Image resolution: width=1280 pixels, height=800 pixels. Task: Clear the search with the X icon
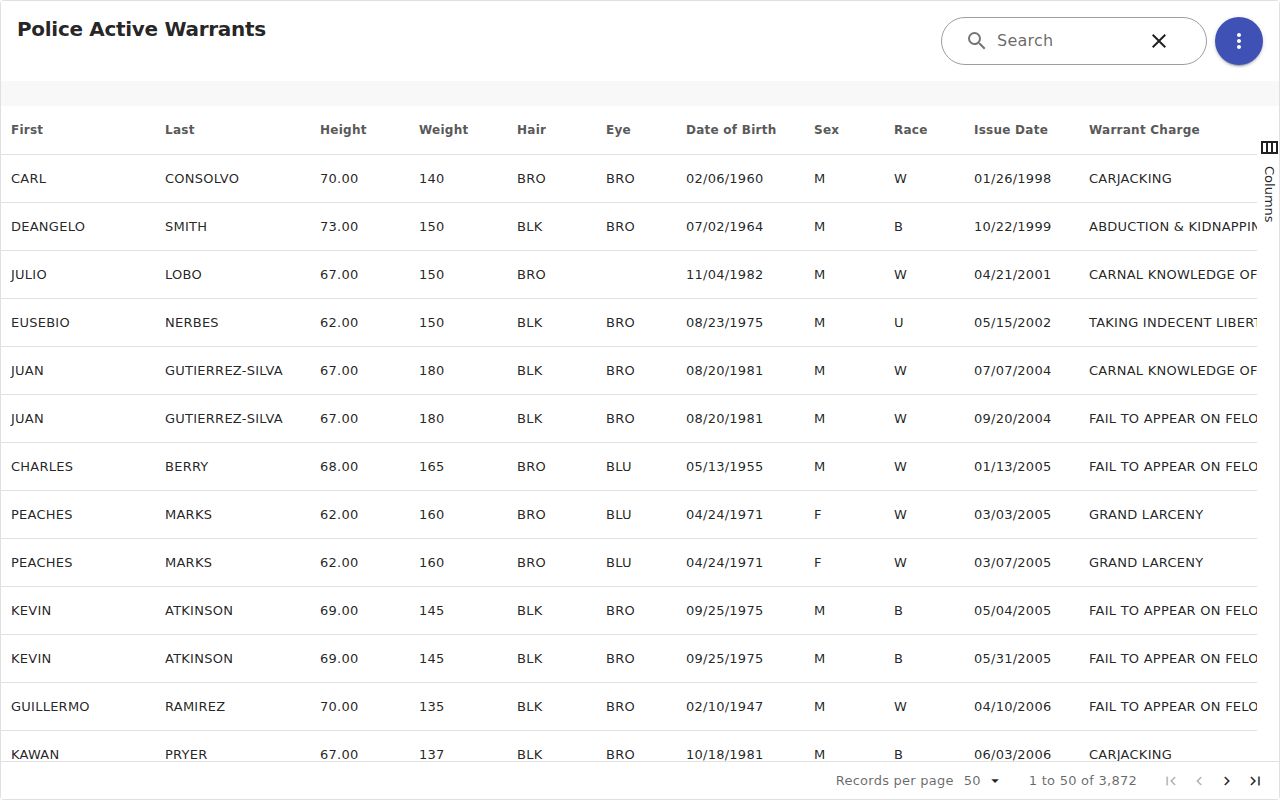(1159, 41)
